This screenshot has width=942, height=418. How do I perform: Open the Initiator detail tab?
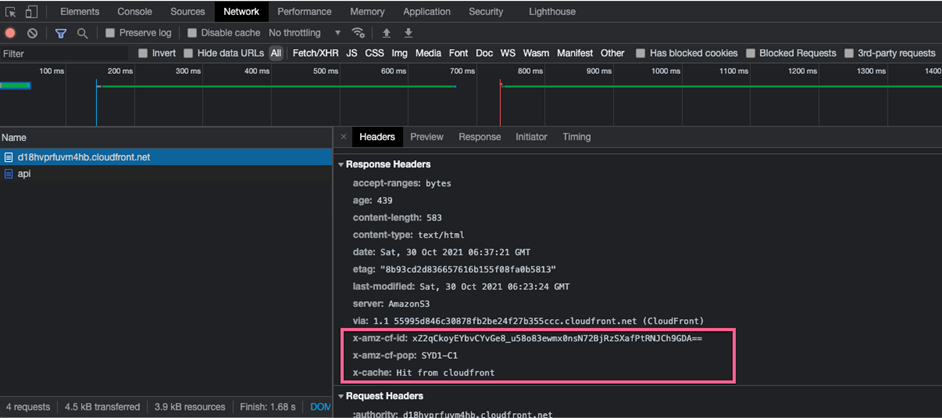pyautogui.click(x=532, y=137)
